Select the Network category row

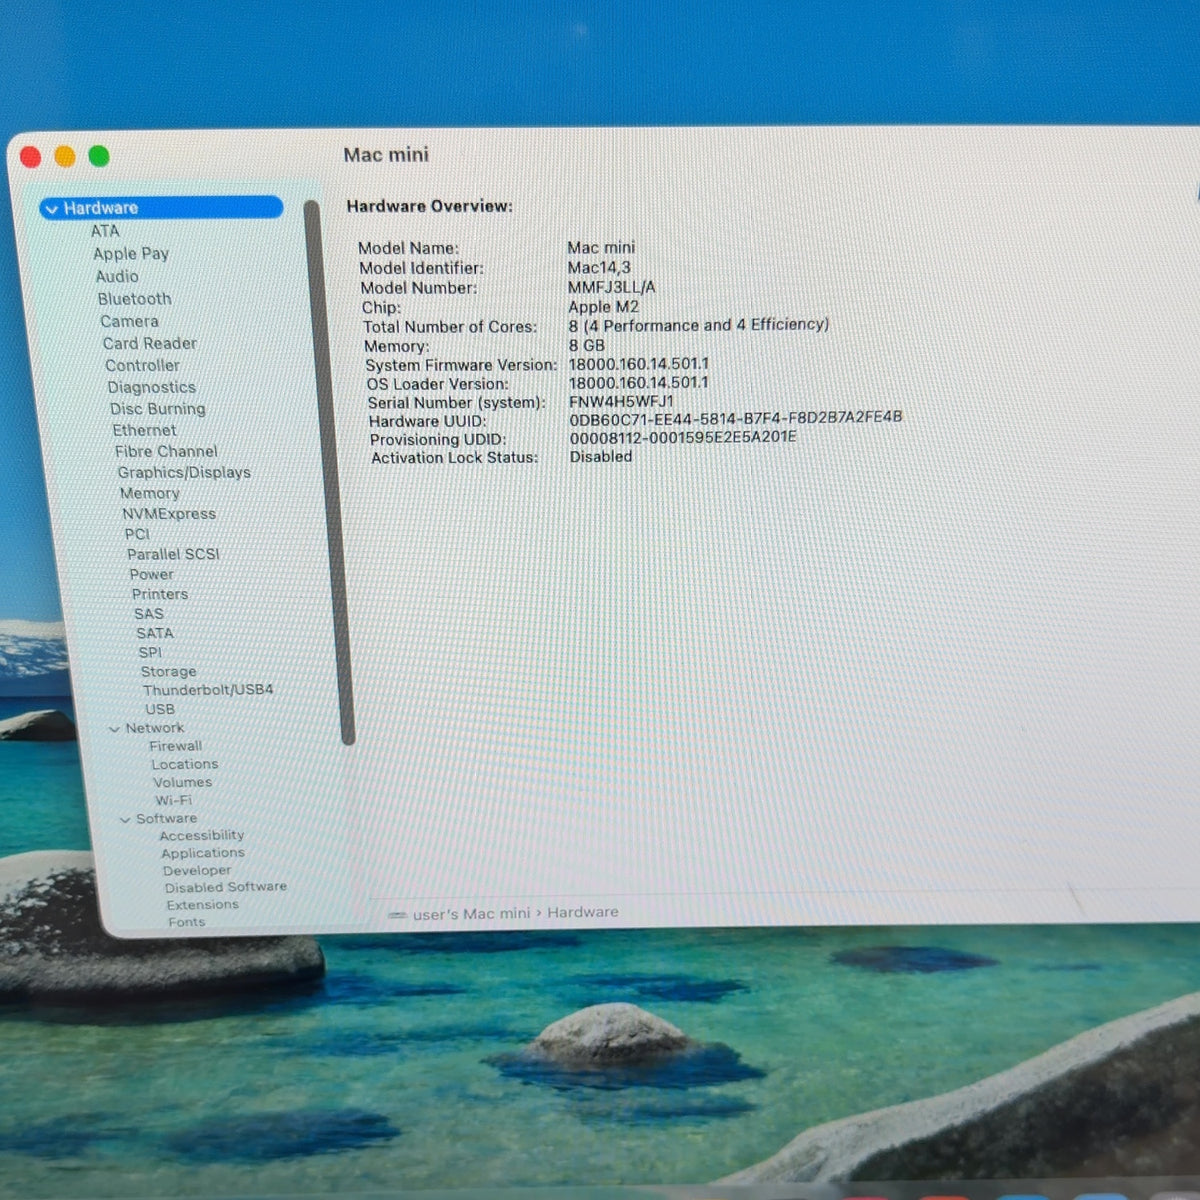(154, 728)
